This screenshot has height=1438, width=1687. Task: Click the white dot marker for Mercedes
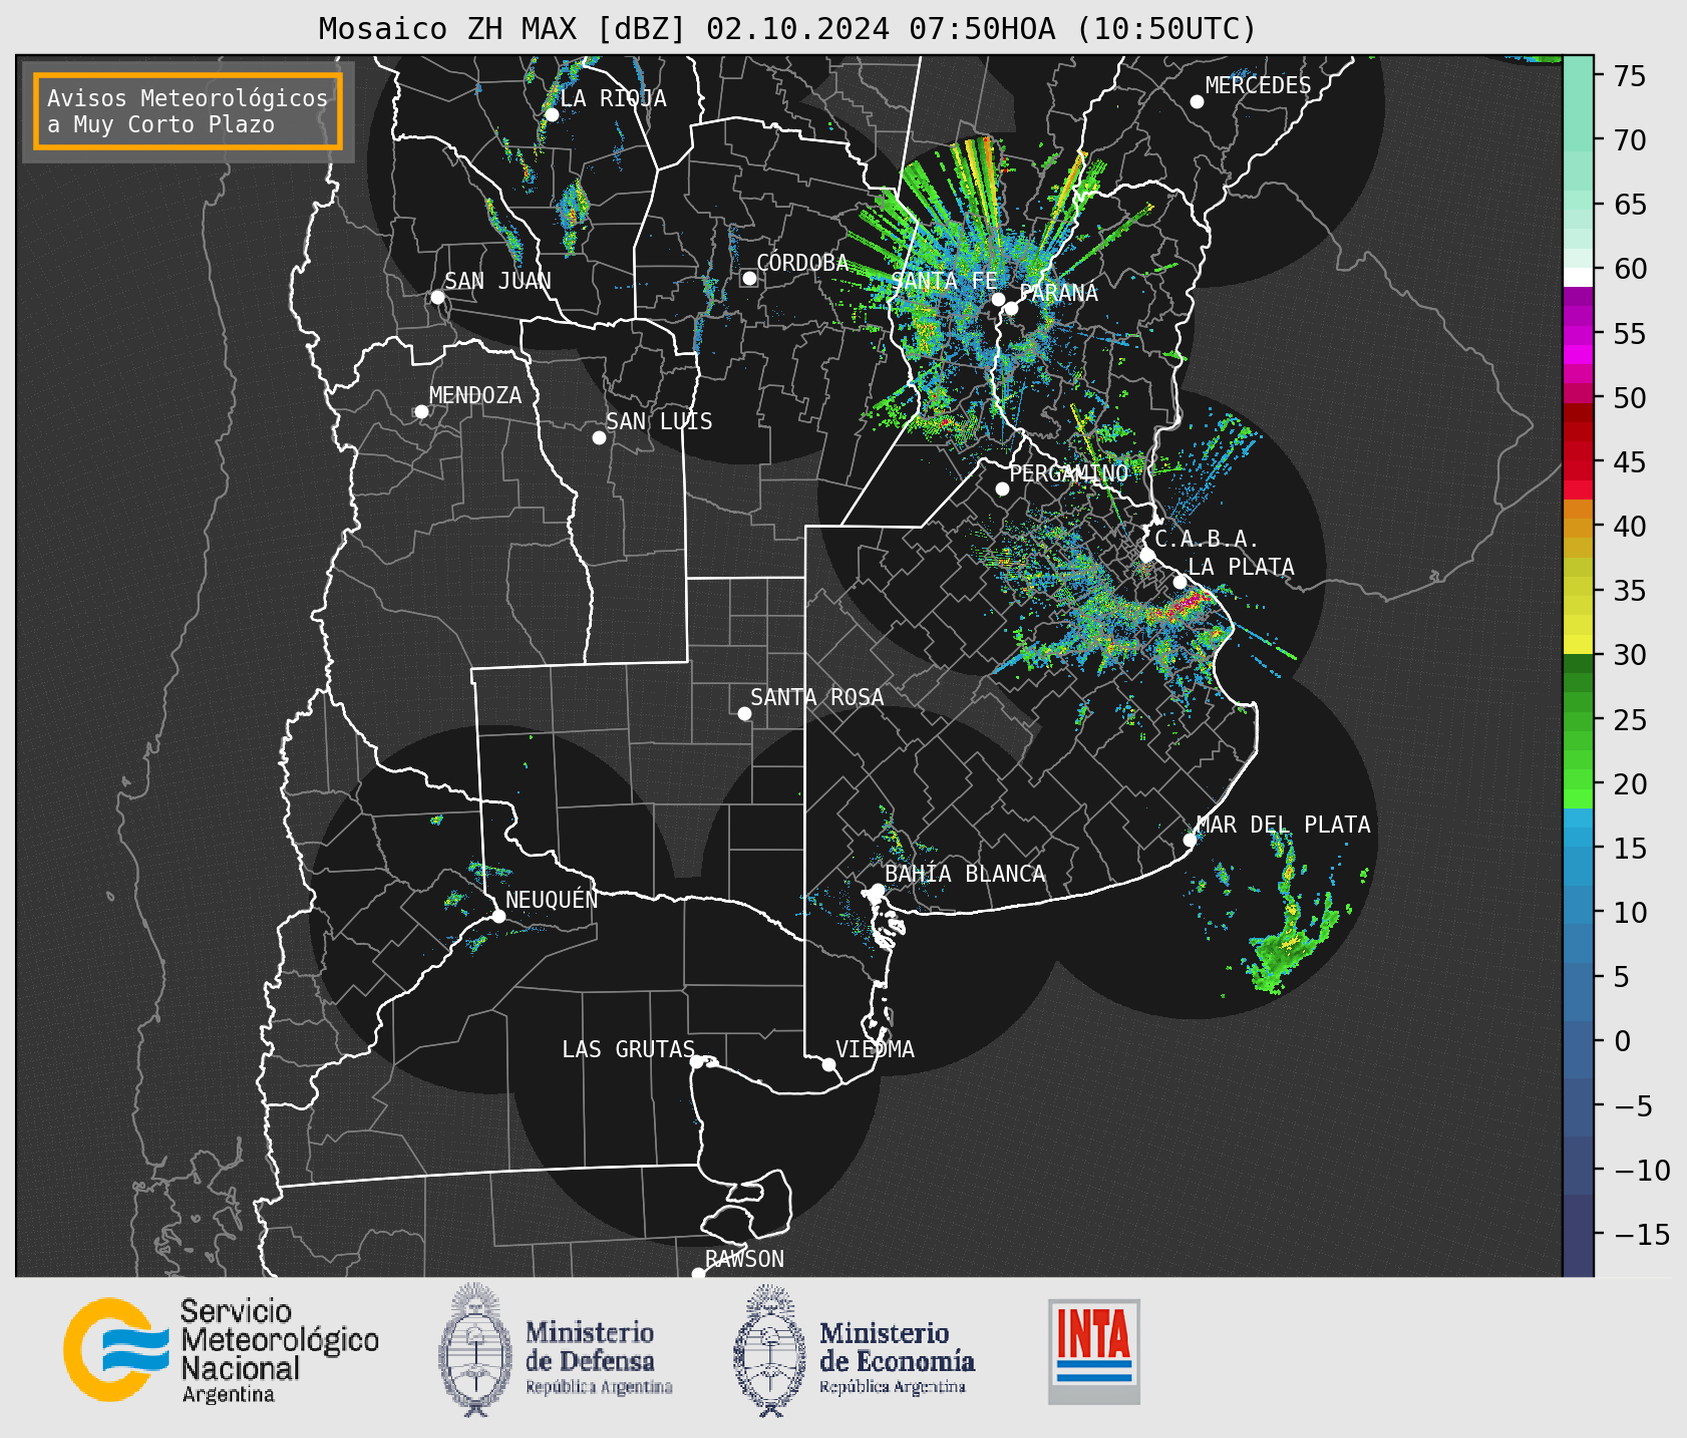pos(1197,102)
